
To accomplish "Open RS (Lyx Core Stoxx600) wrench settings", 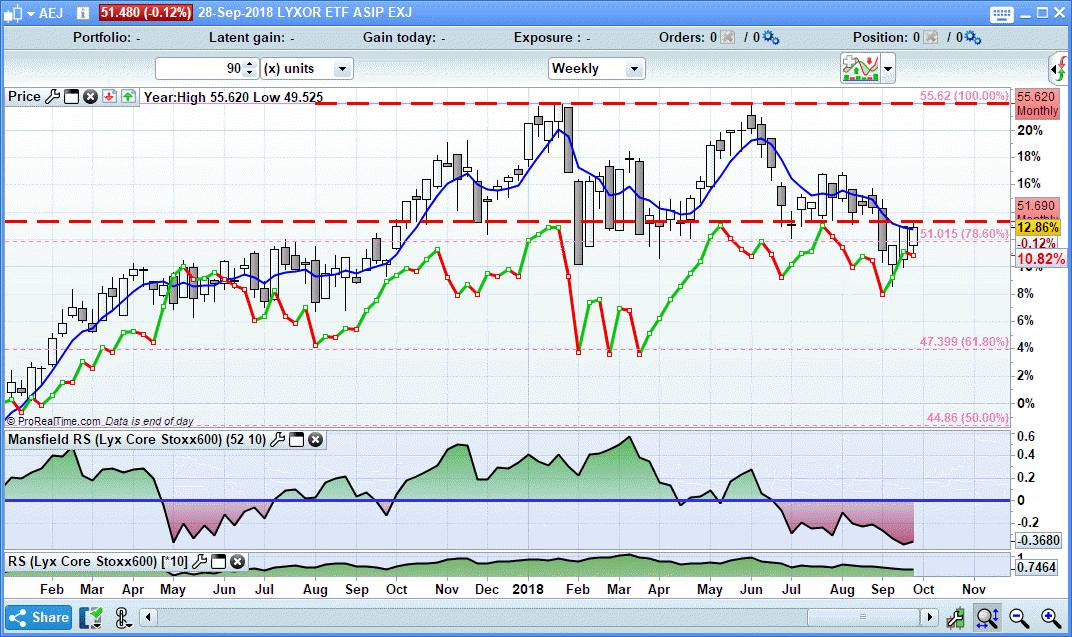I will [x=199, y=562].
